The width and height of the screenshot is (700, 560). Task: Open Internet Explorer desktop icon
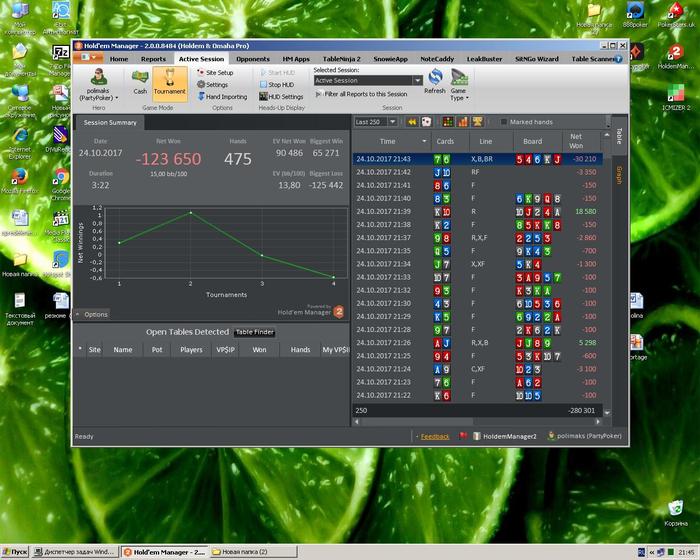19,143
